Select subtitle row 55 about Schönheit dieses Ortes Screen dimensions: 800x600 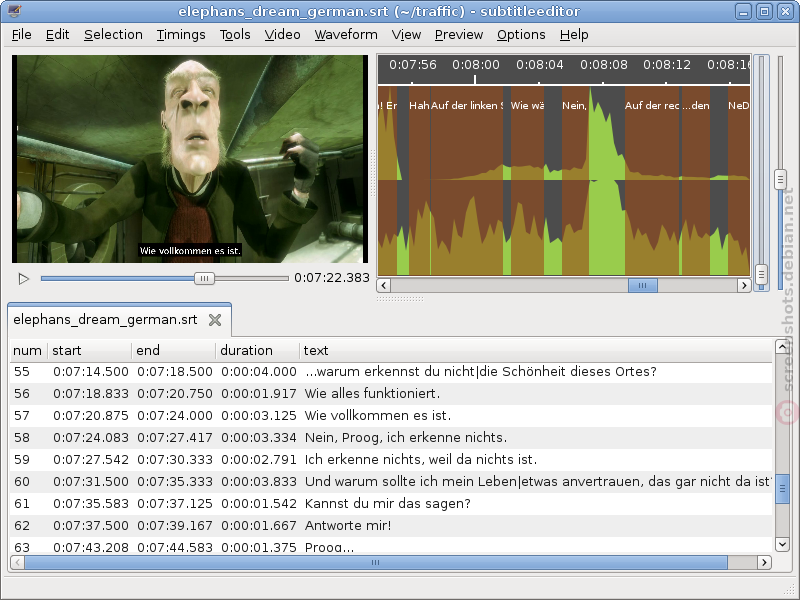point(391,371)
